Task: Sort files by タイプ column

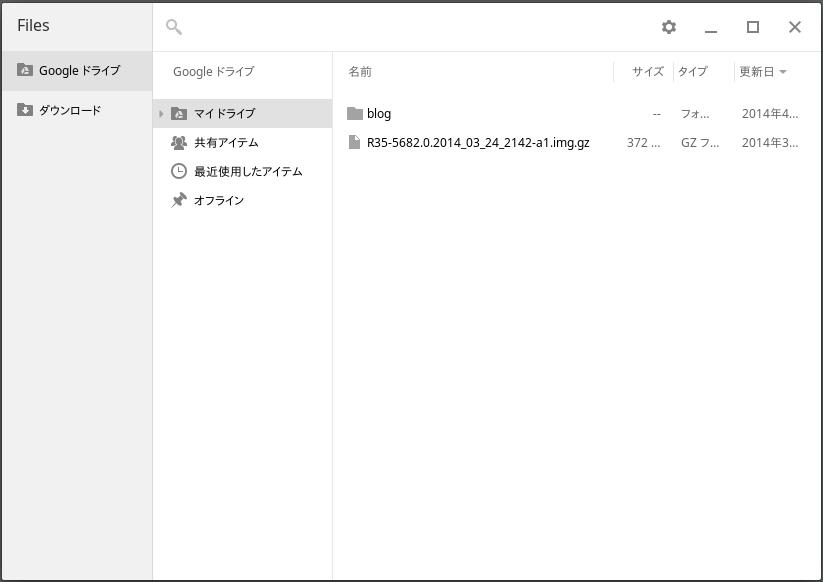Action: click(x=692, y=72)
